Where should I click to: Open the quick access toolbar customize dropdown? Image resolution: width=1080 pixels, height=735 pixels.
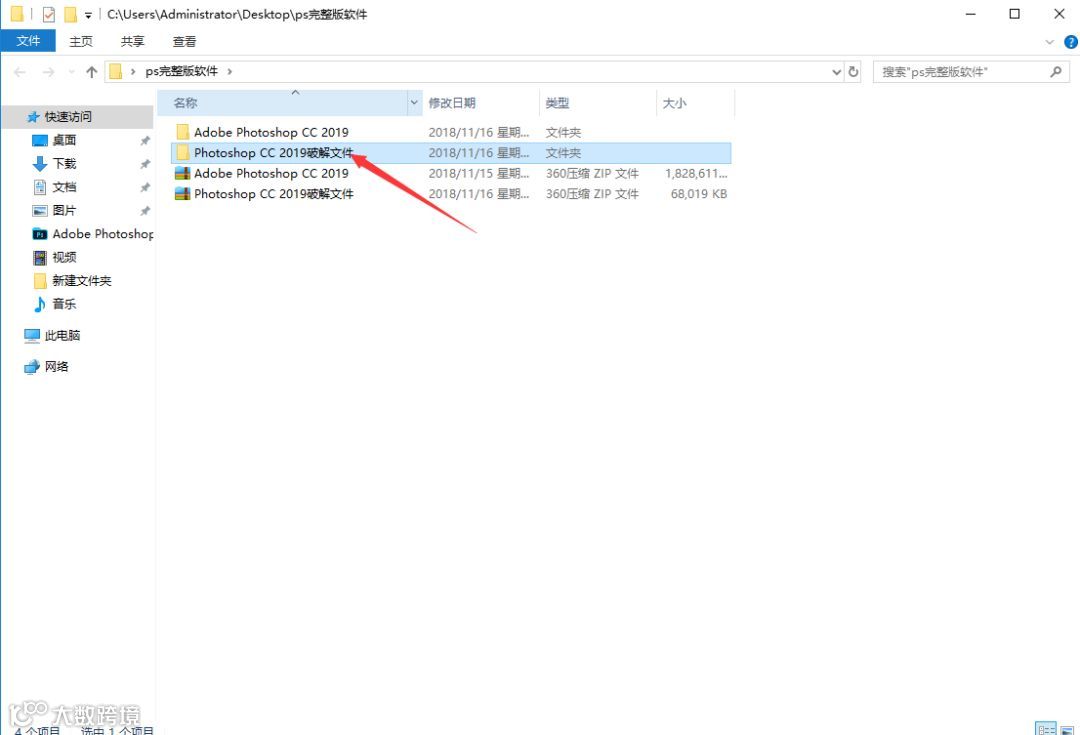(88, 14)
